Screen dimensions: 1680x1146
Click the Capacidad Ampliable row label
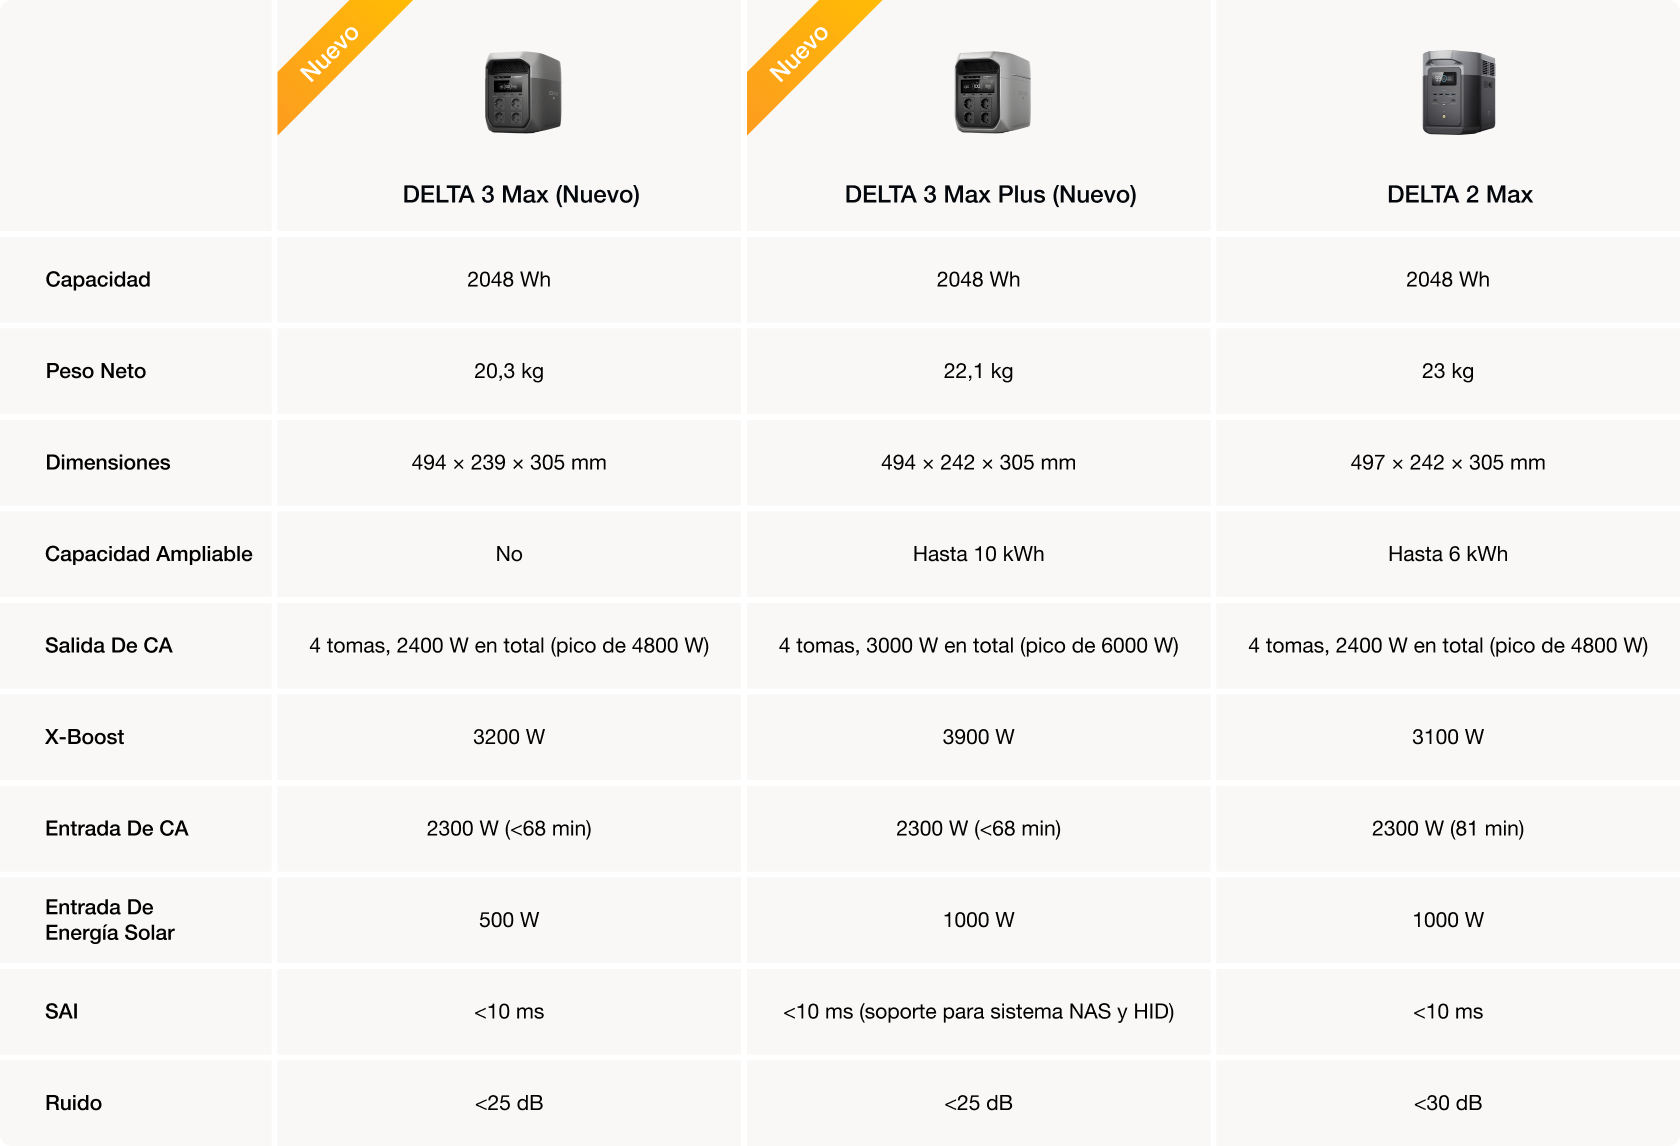click(149, 554)
